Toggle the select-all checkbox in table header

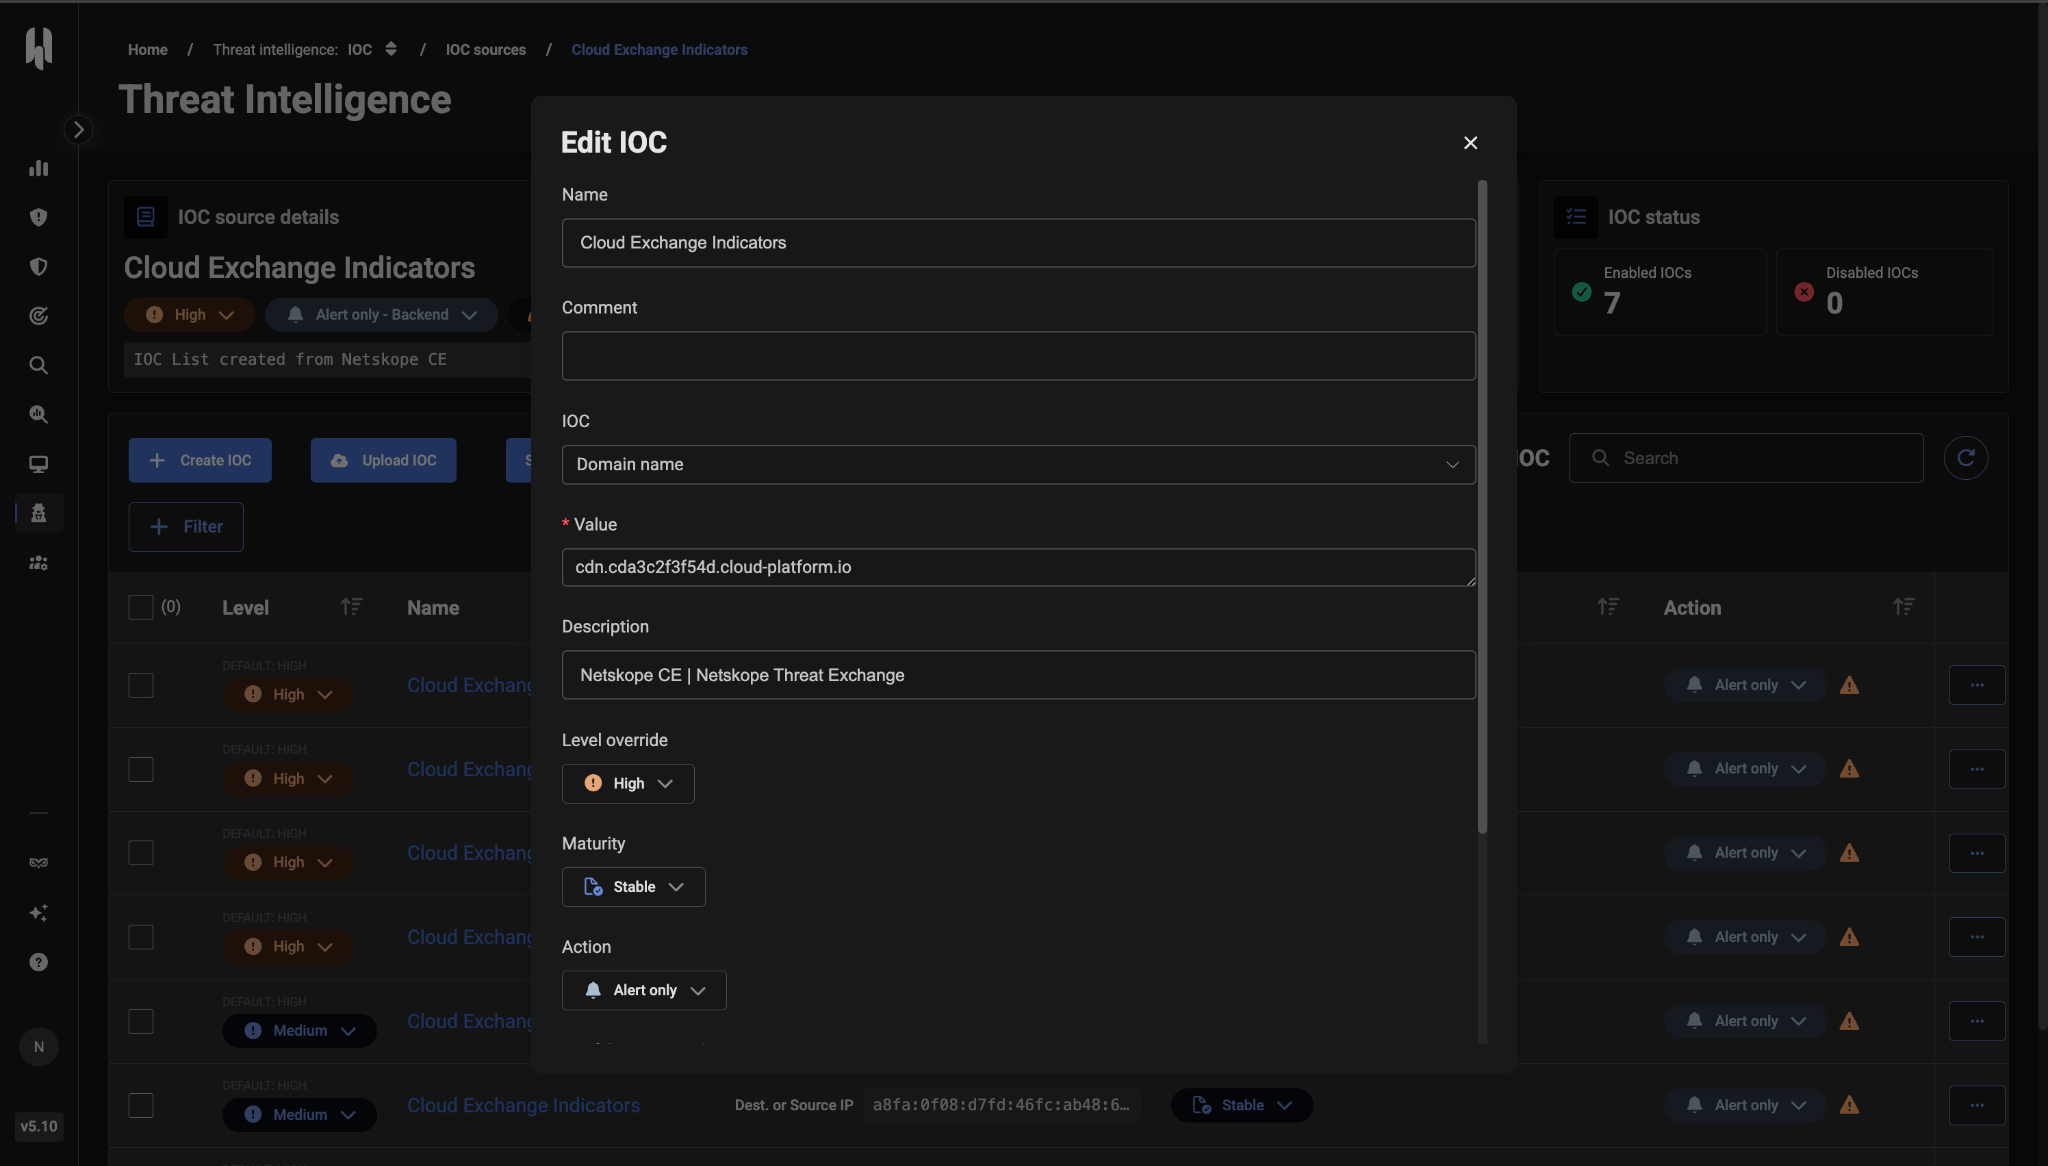tap(141, 607)
